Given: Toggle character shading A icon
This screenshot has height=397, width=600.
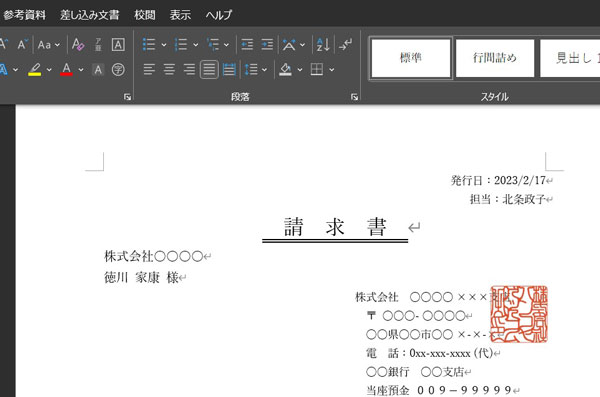Looking at the screenshot, I should coord(98,70).
